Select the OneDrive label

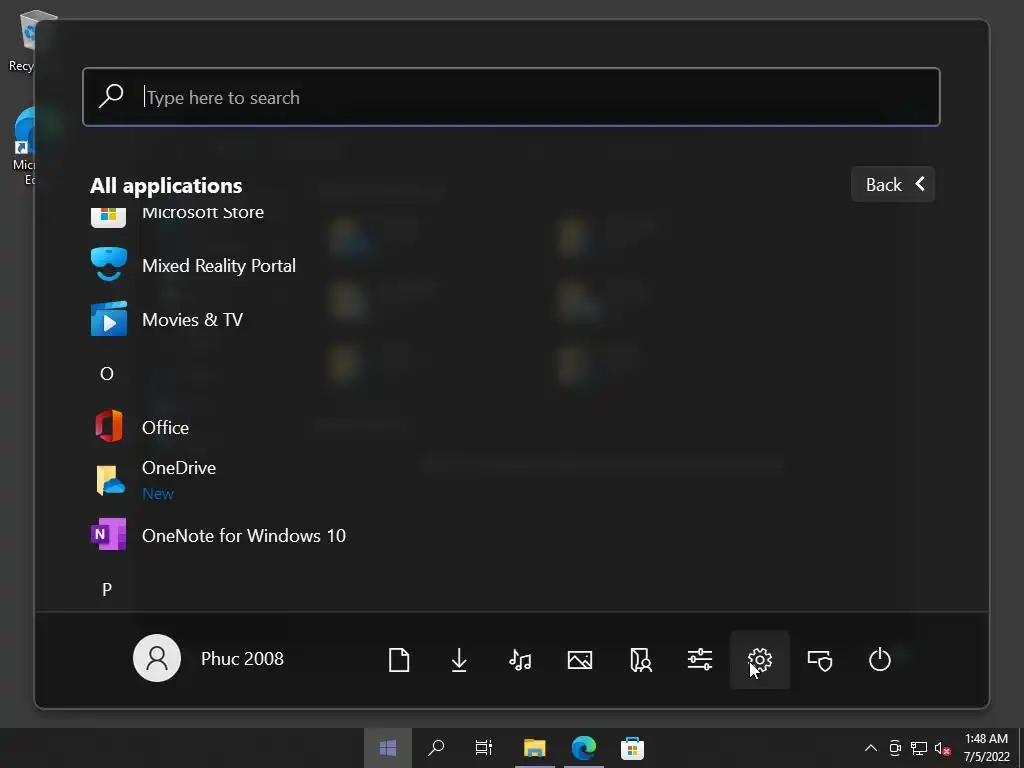pos(179,468)
